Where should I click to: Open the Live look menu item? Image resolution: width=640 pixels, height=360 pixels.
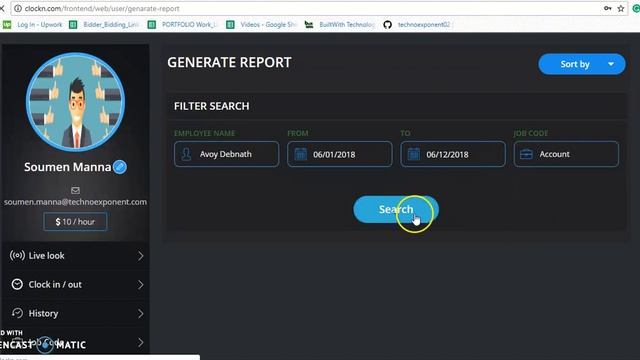(x=76, y=256)
